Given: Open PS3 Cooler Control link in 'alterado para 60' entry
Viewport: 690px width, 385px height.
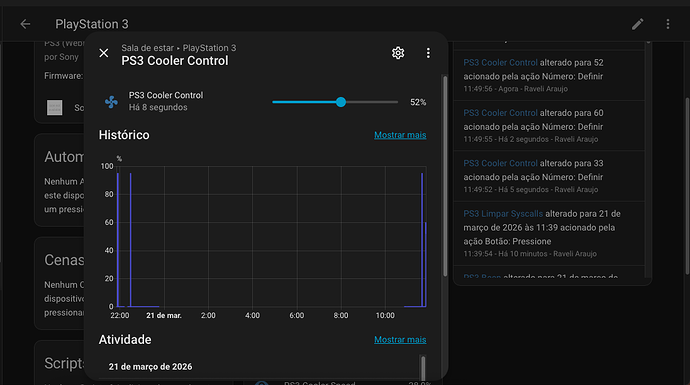Looking at the screenshot, I should pos(500,113).
